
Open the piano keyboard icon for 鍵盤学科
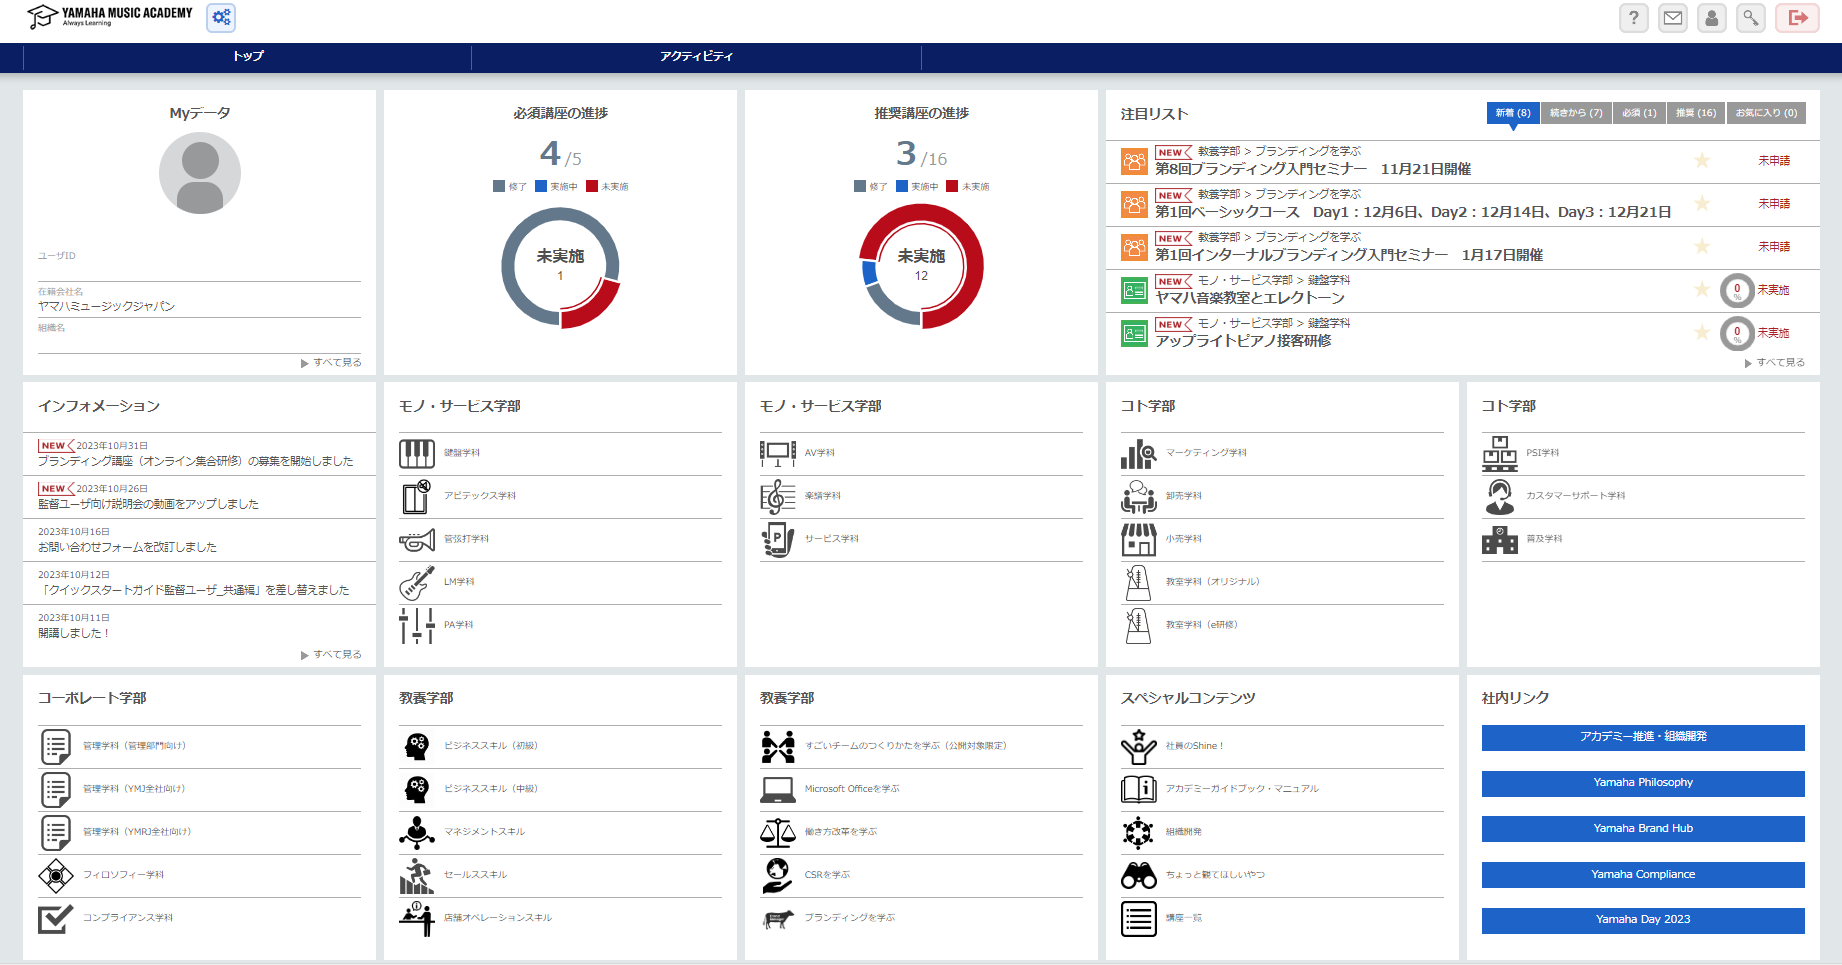[x=417, y=453]
